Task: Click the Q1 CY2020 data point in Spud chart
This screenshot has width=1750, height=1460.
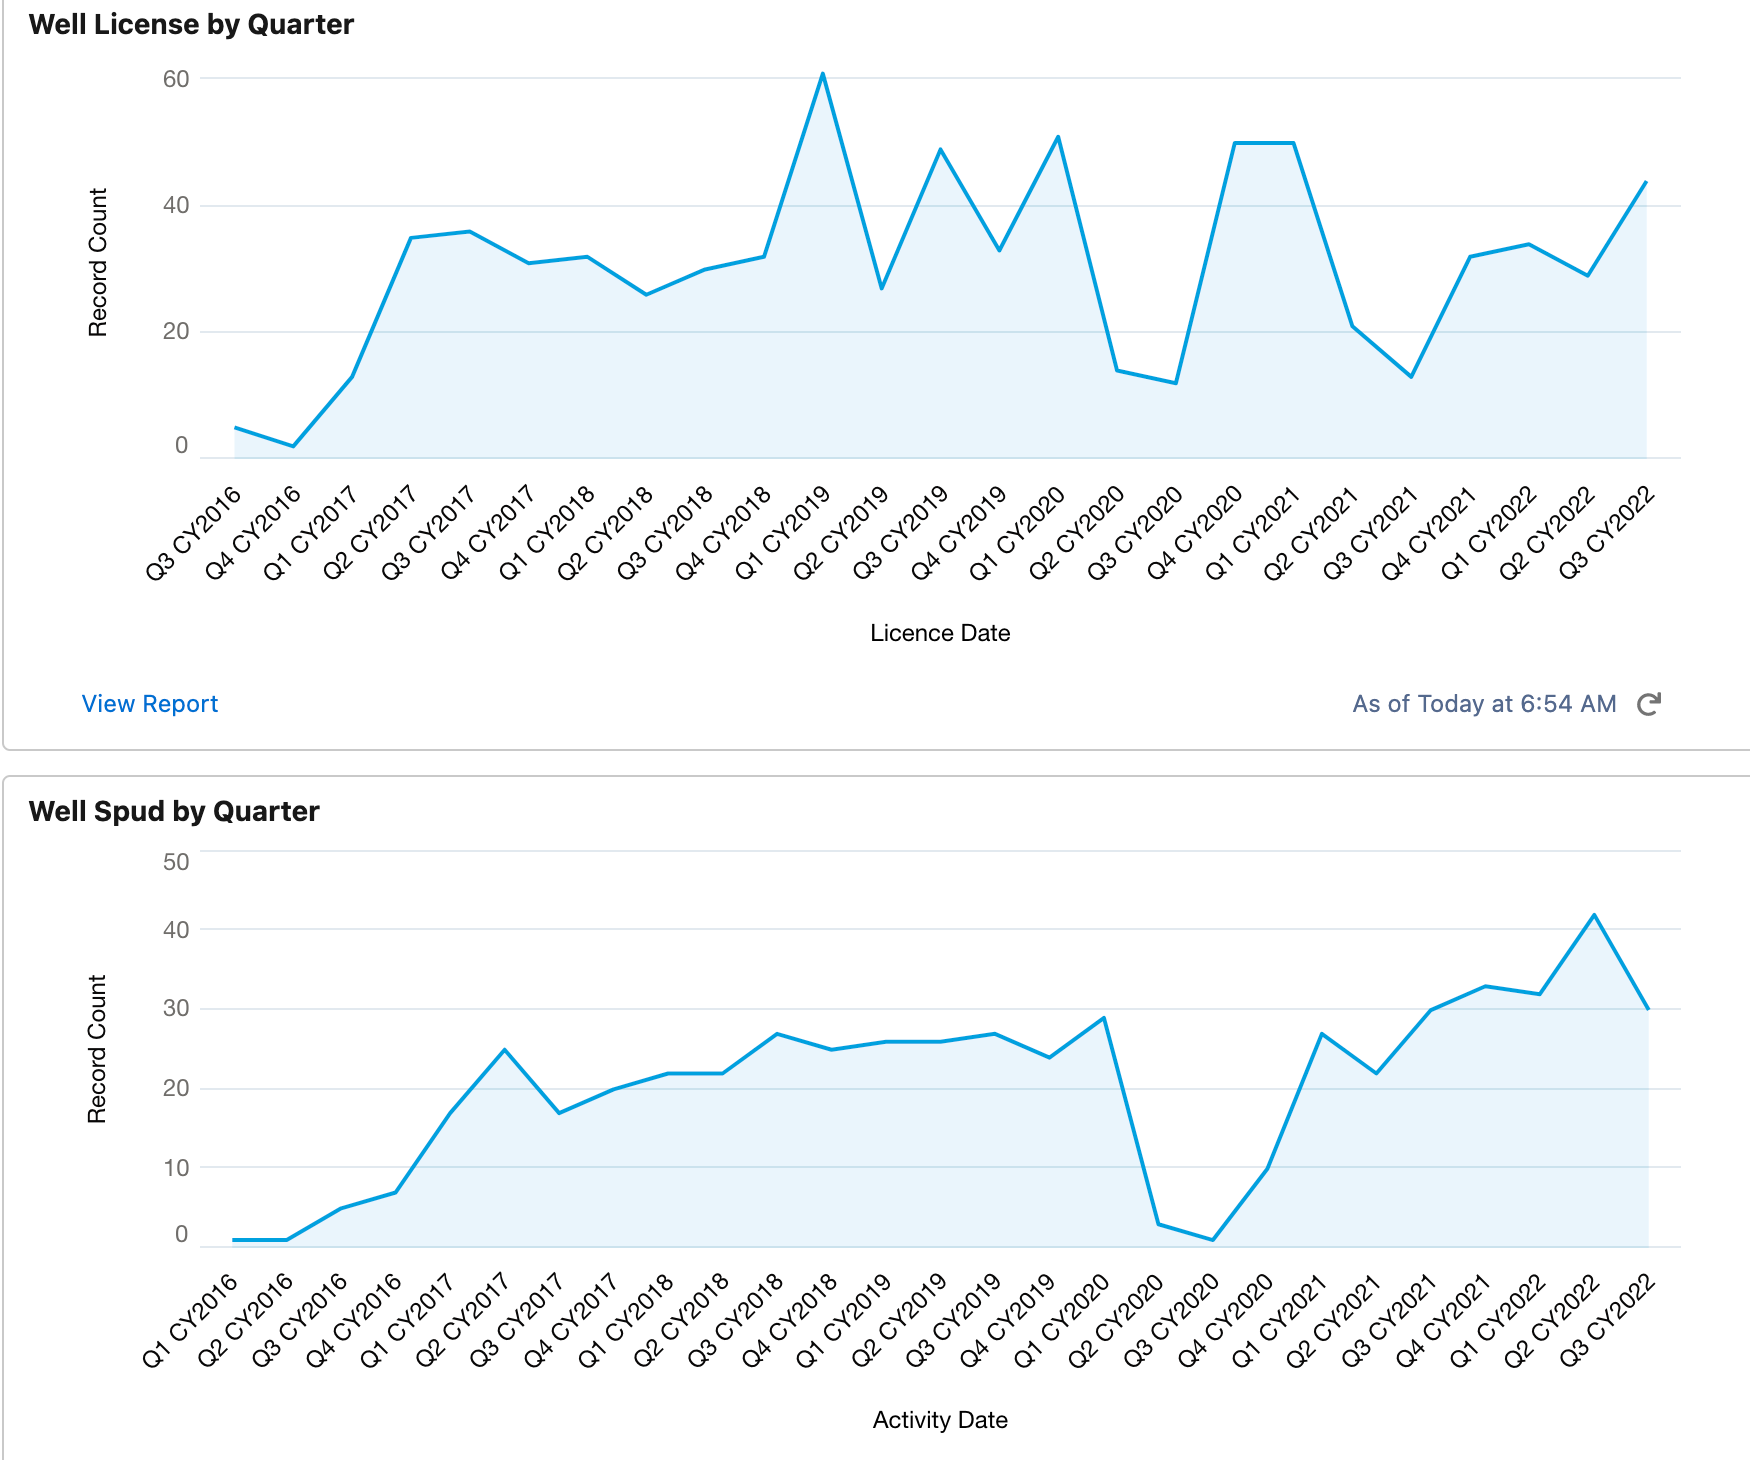Action: (x=1104, y=1018)
